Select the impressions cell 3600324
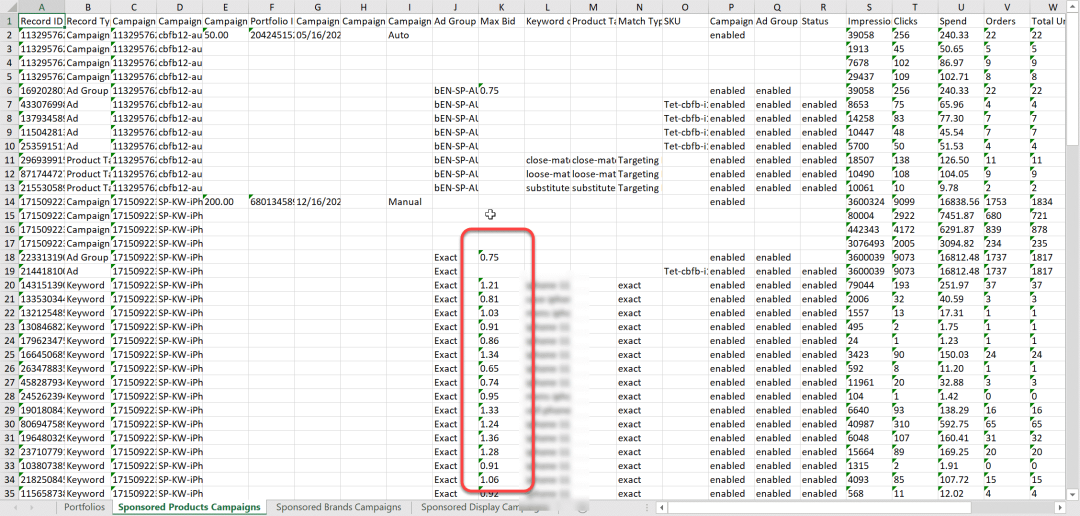Image resolution: width=1080 pixels, height=516 pixels. pyautogui.click(x=868, y=201)
